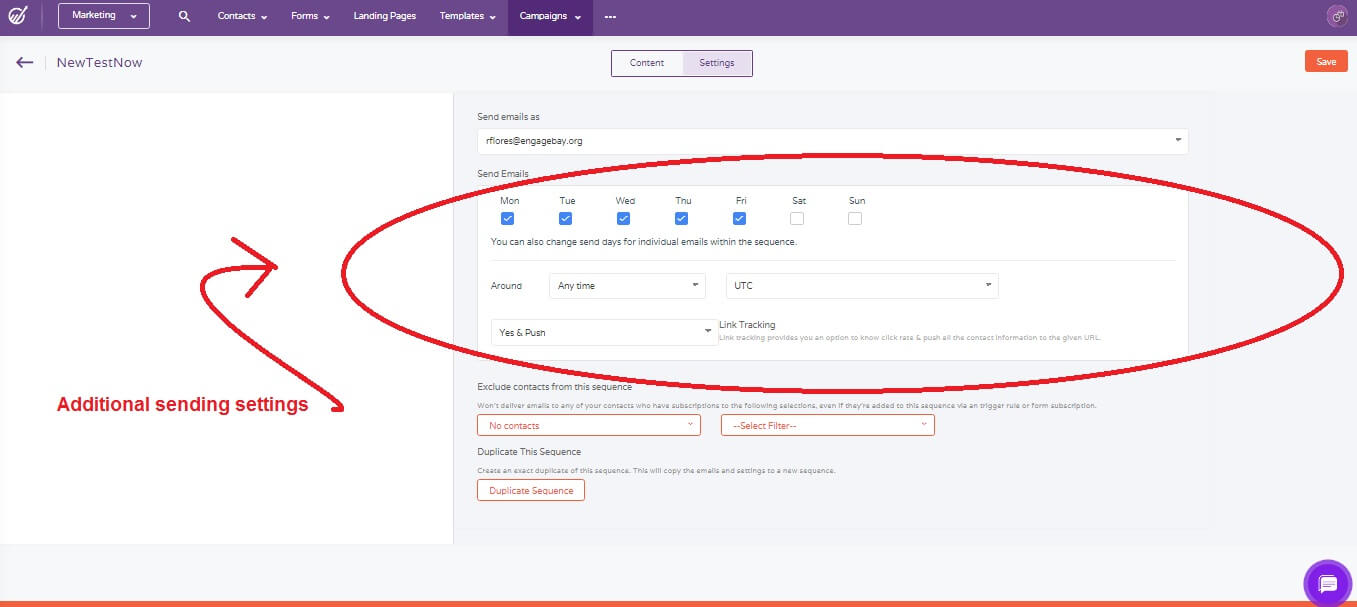Save the sequence settings
The image size is (1357, 607).
click(x=1325, y=61)
